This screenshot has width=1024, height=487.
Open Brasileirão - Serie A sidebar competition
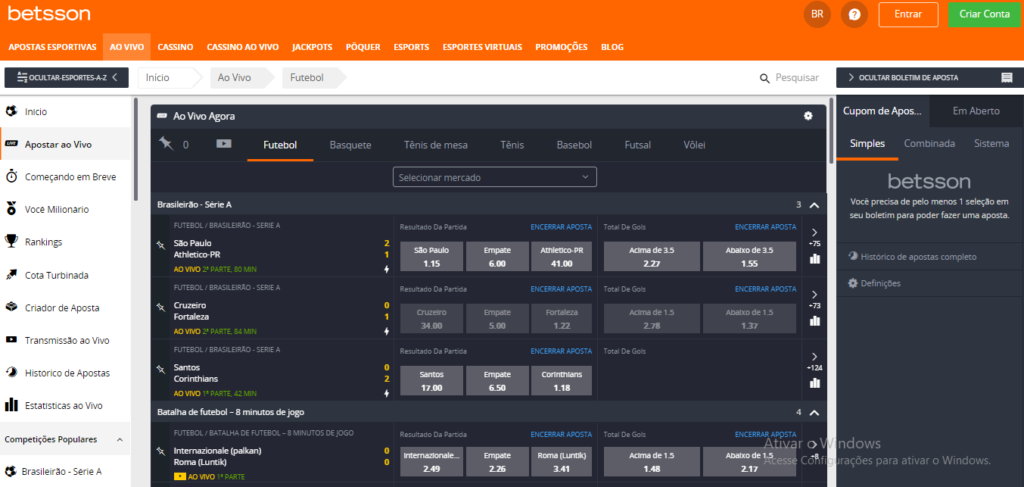tap(65, 471)
